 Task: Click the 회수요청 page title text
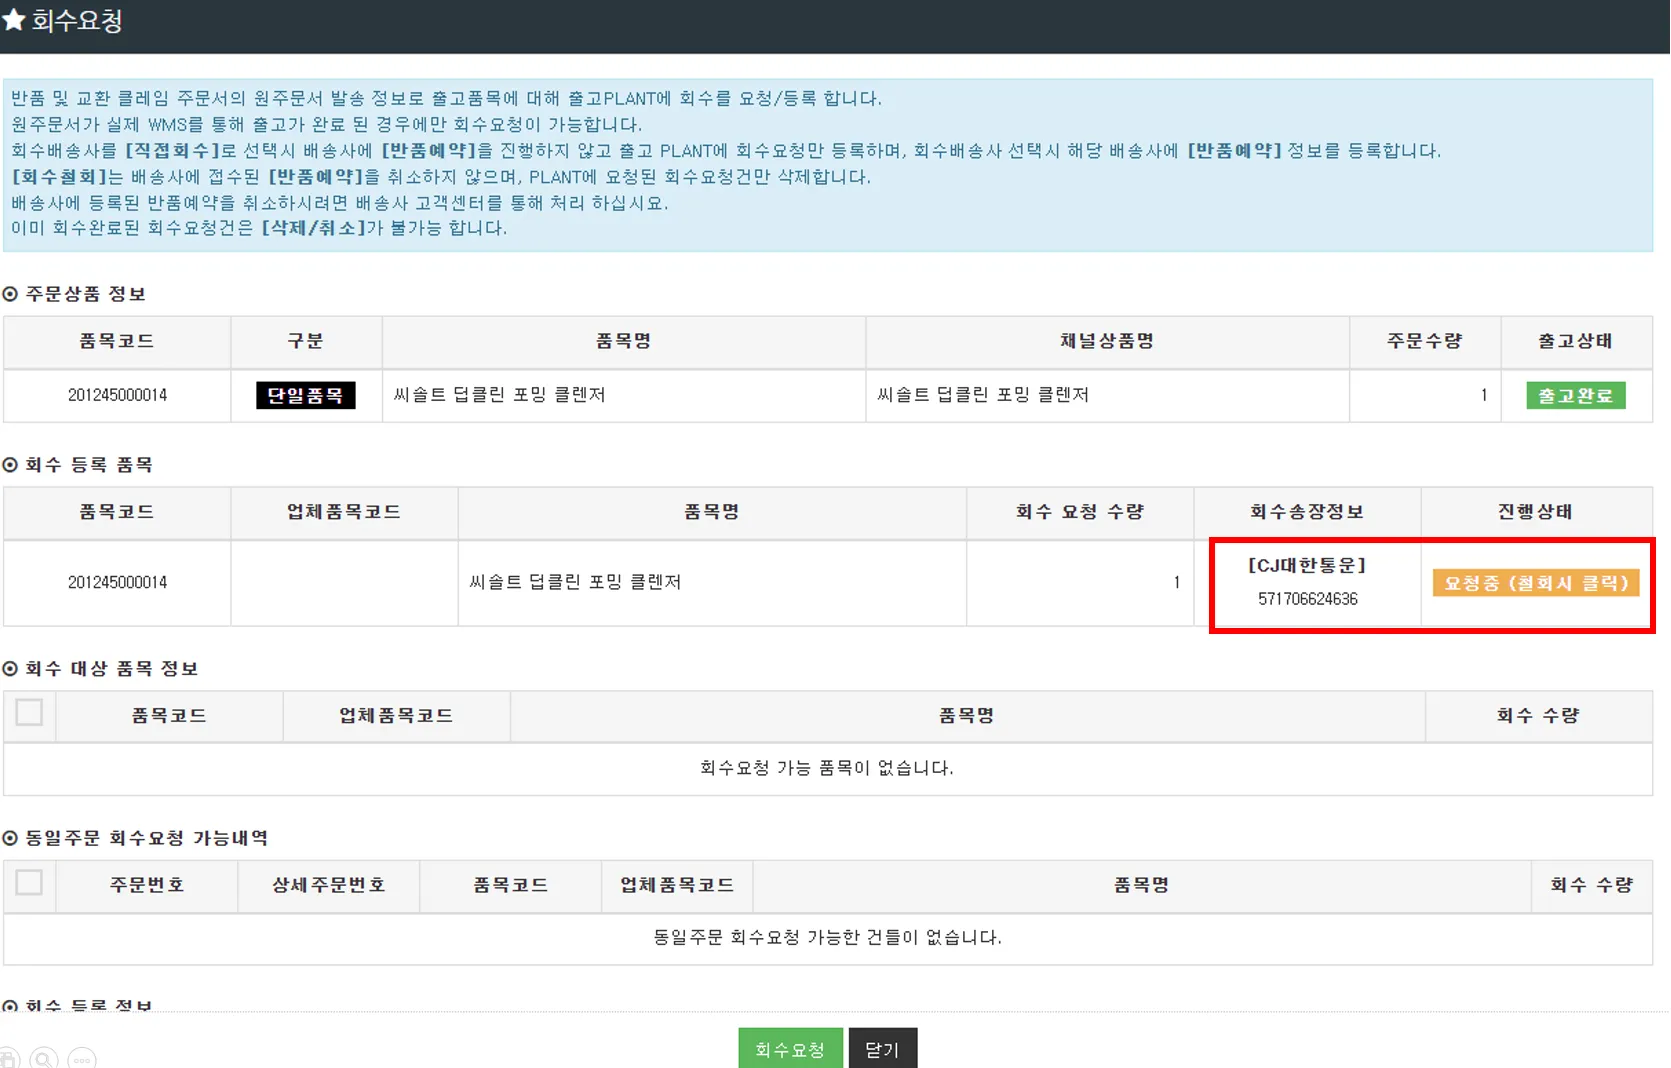[77, 20]
